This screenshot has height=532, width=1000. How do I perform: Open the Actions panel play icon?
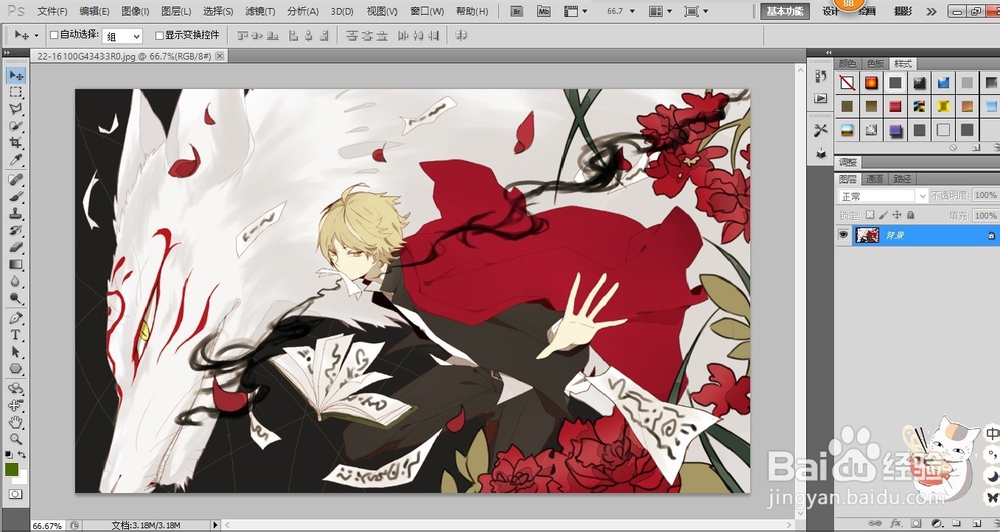[x=821, y=98]
